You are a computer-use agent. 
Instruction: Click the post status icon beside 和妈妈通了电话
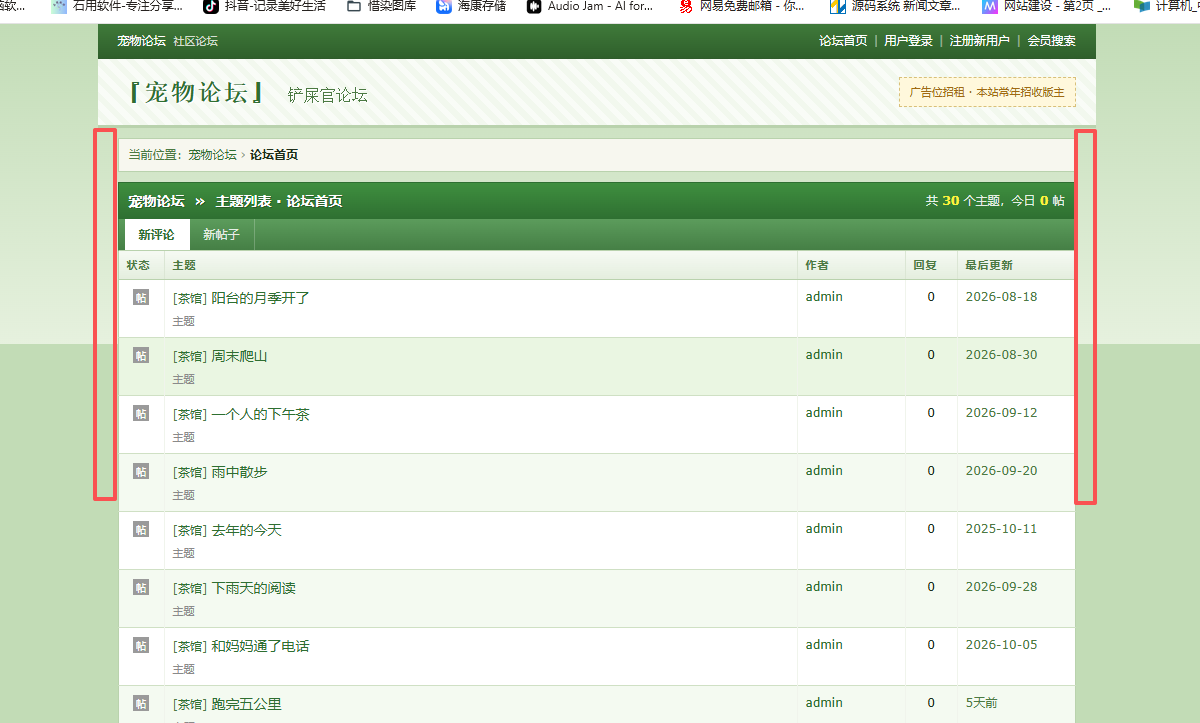[x=141, y=645]
